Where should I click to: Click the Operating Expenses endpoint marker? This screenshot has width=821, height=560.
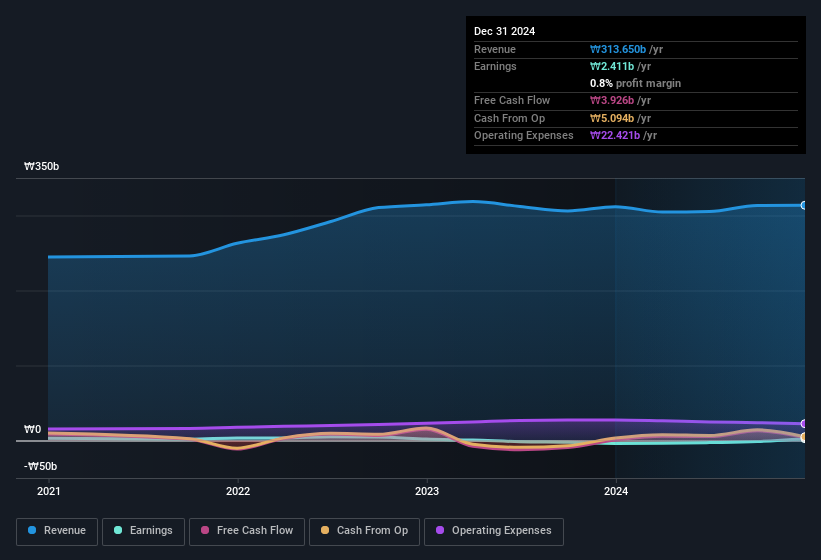tap(803, 423)
